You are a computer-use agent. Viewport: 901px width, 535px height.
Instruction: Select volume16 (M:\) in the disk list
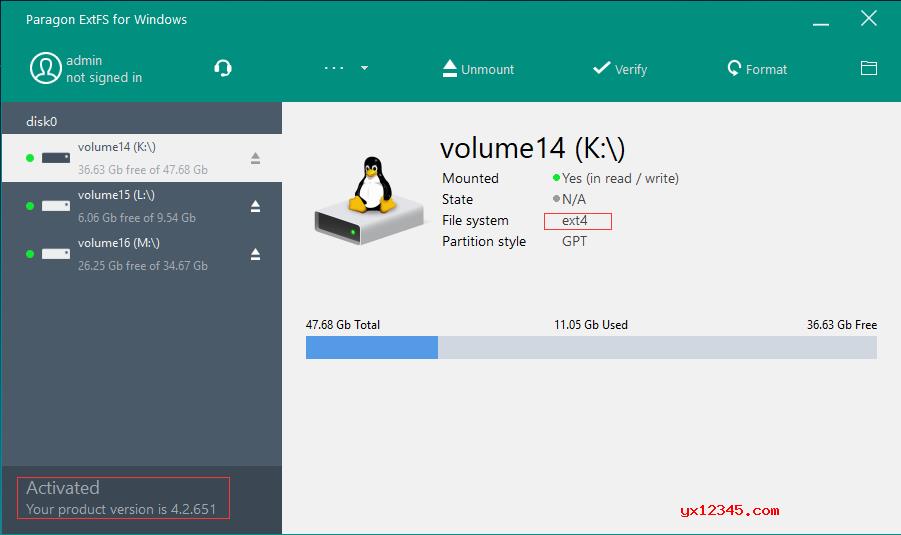142,254
